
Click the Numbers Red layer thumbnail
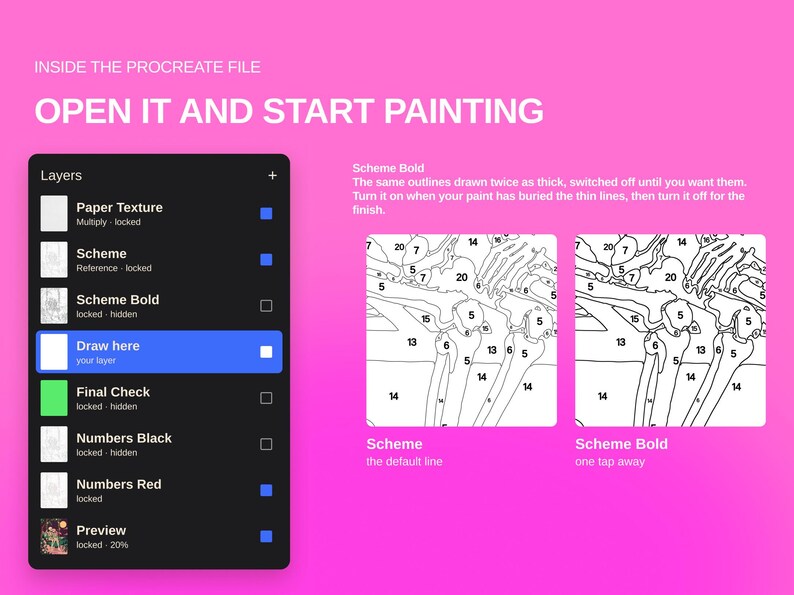[54, 490]
